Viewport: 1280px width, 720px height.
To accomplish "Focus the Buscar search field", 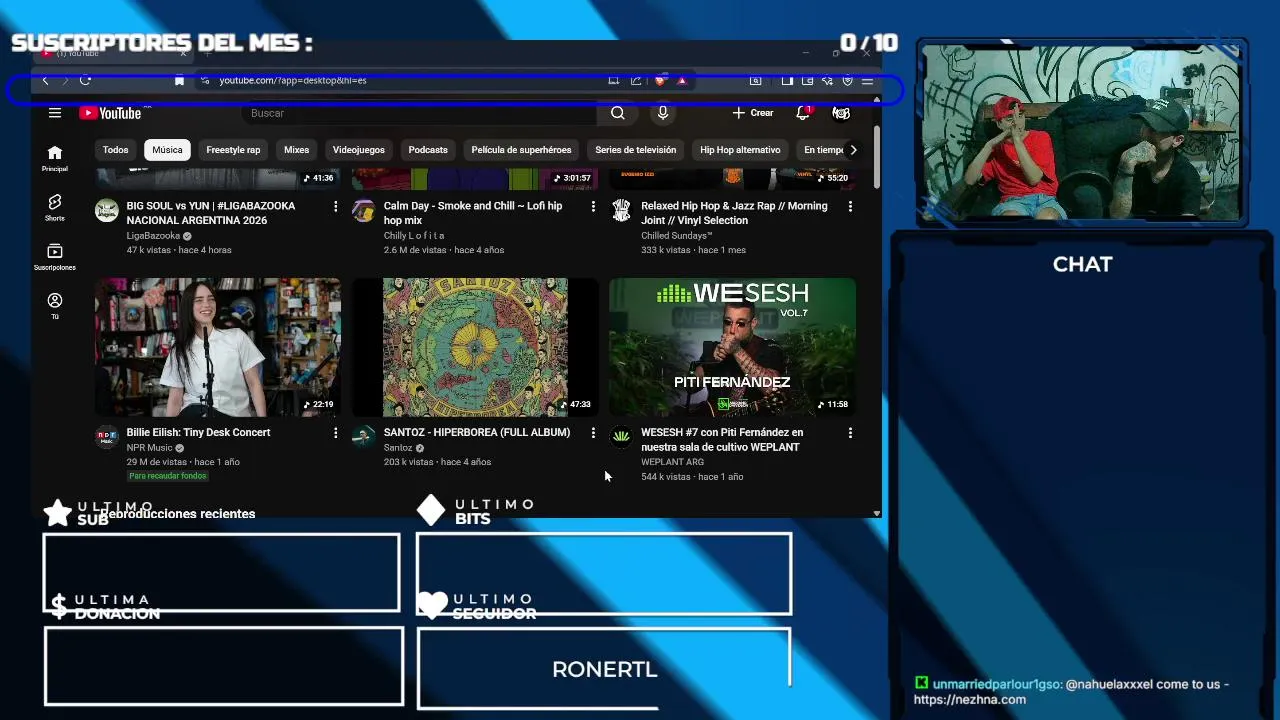I will click(x=420, y=113).
